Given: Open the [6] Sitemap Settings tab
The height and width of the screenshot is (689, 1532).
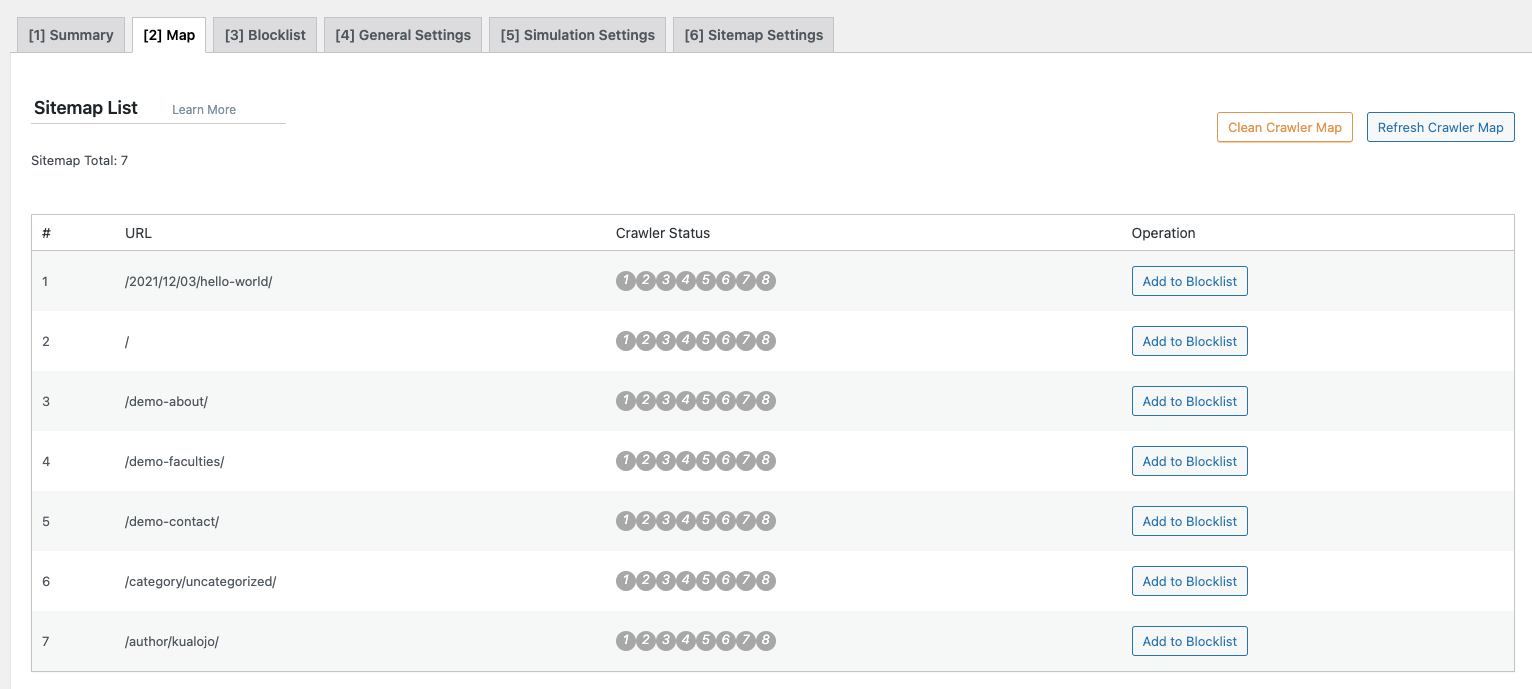Looking at the screenshot, I should point(754,35).
